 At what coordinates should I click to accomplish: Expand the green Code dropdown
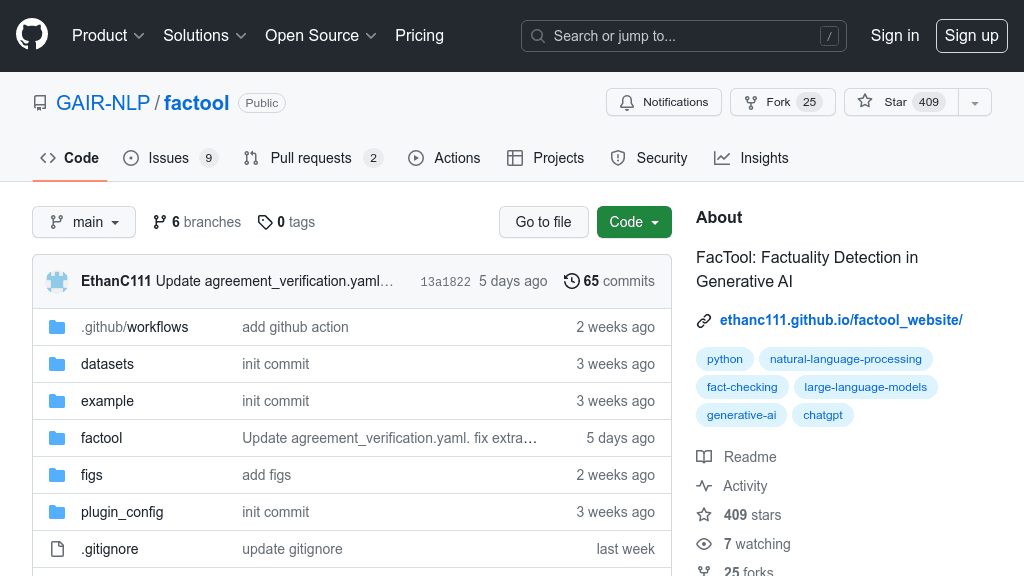(634, 222)
